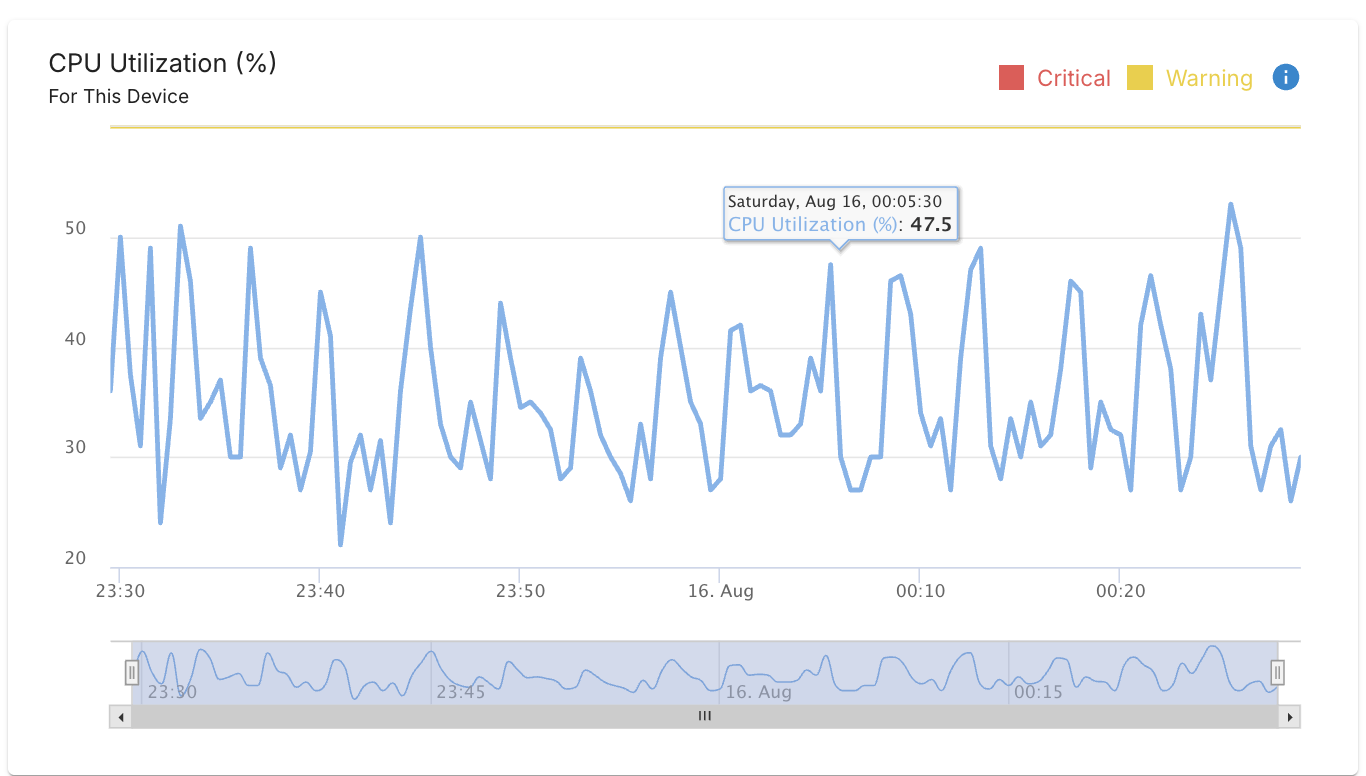Click the blue info icon
Viewport: 1366px width, 776px height.
1285,77
